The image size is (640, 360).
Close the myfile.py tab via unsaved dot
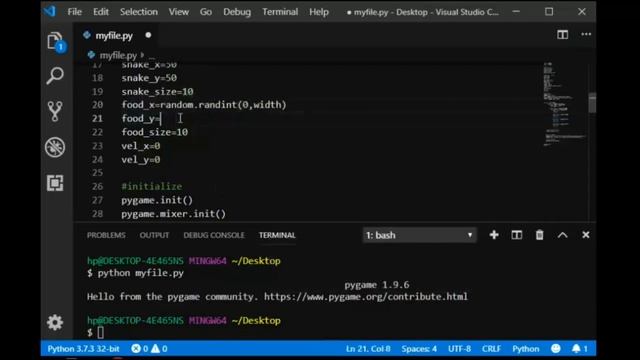coord(148,35)
